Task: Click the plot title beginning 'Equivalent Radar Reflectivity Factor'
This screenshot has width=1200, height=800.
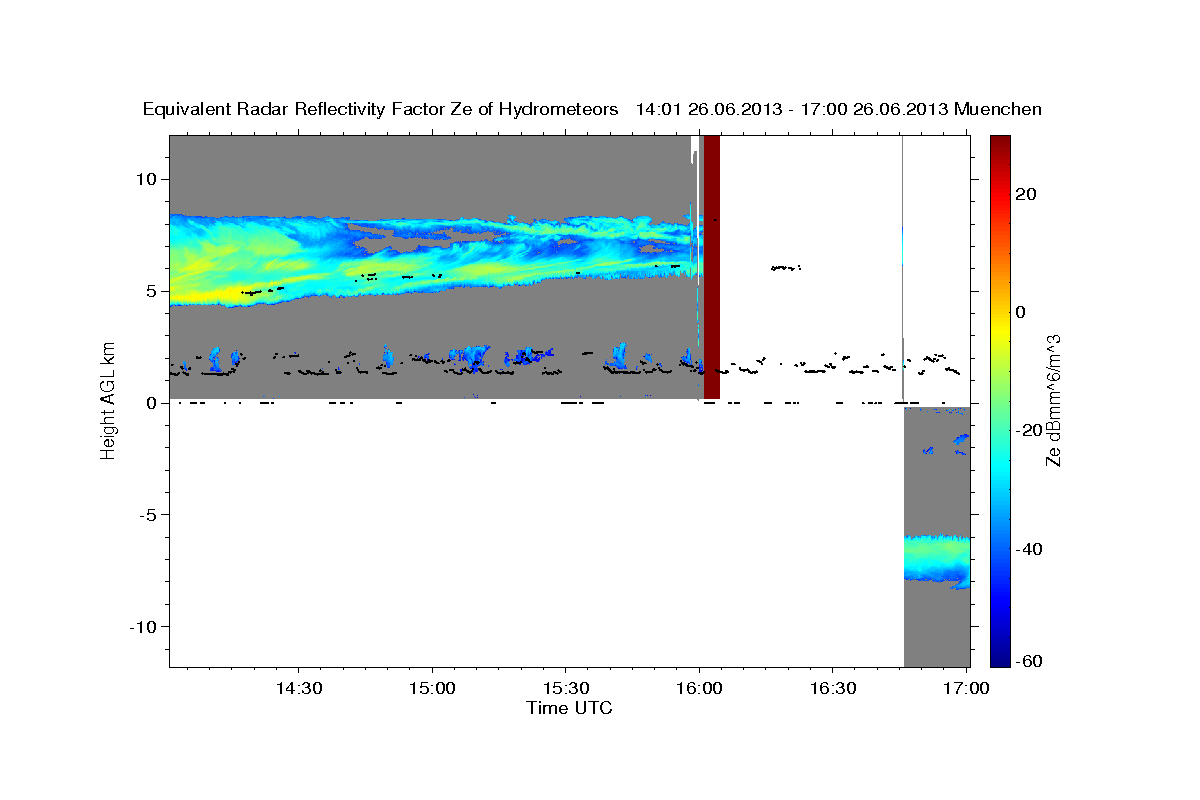Action: click(x=592, y=110)
